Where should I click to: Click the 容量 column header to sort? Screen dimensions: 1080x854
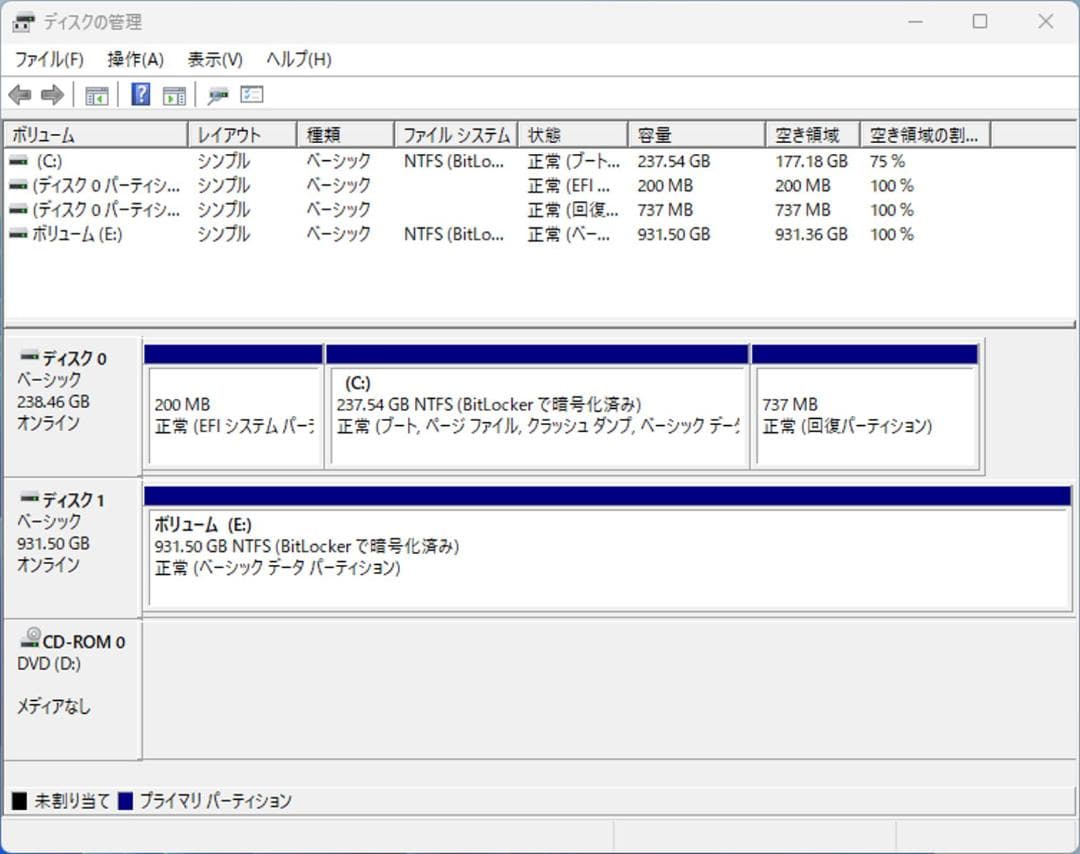pos(694,133)
